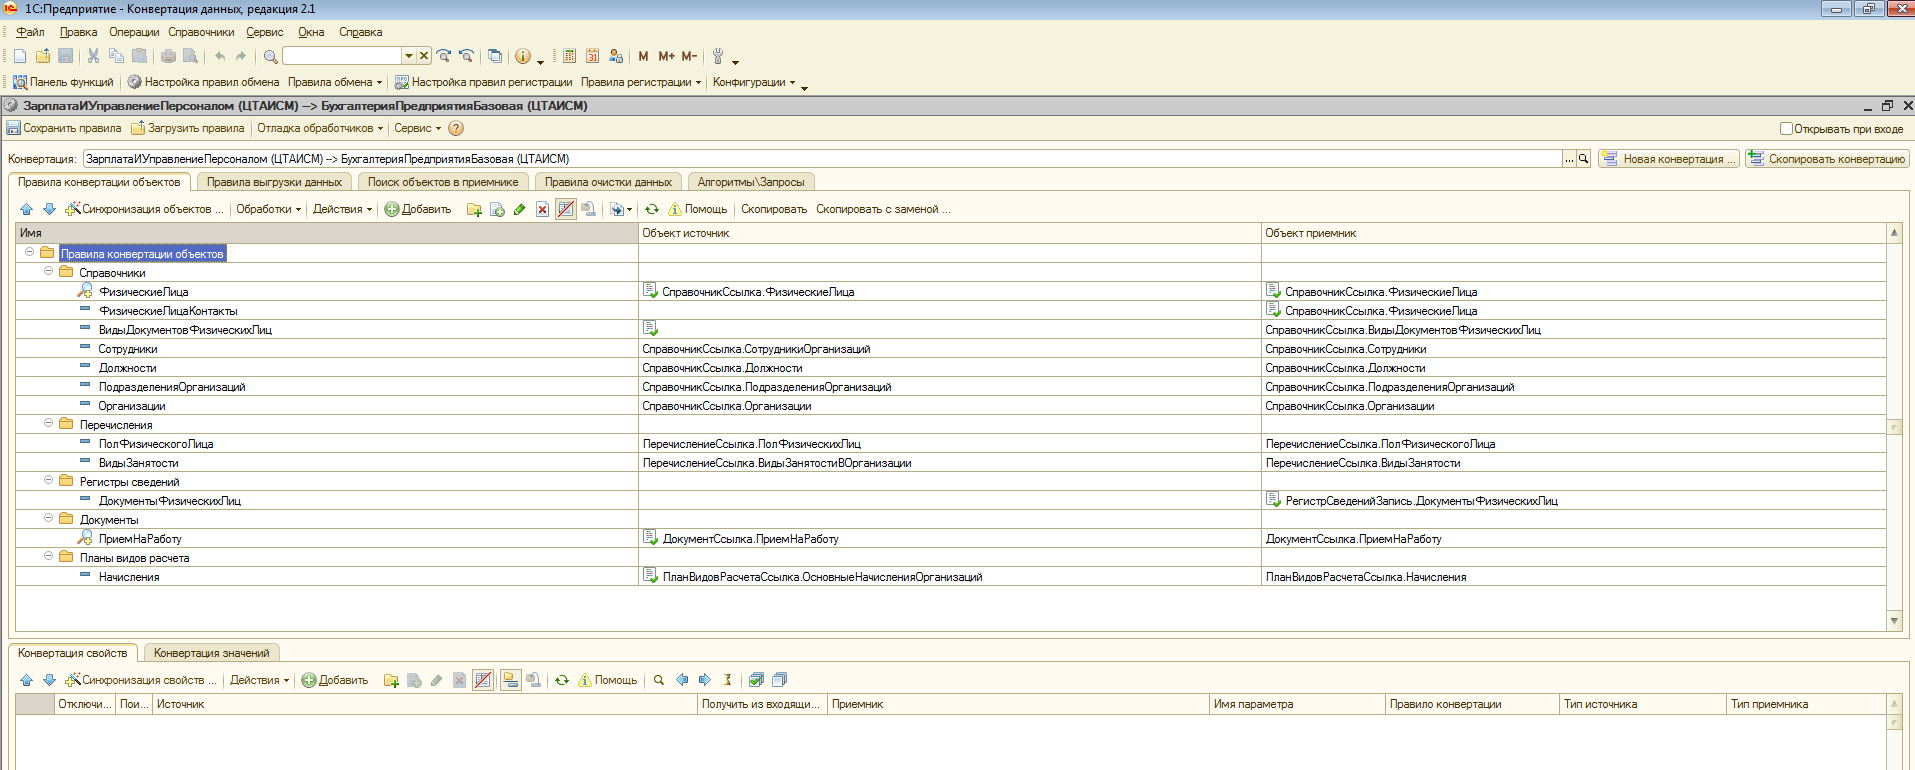Click lookup magnifier button of Конвертация field
This screenshot has width=1915, height=770.
point(1584,159)
